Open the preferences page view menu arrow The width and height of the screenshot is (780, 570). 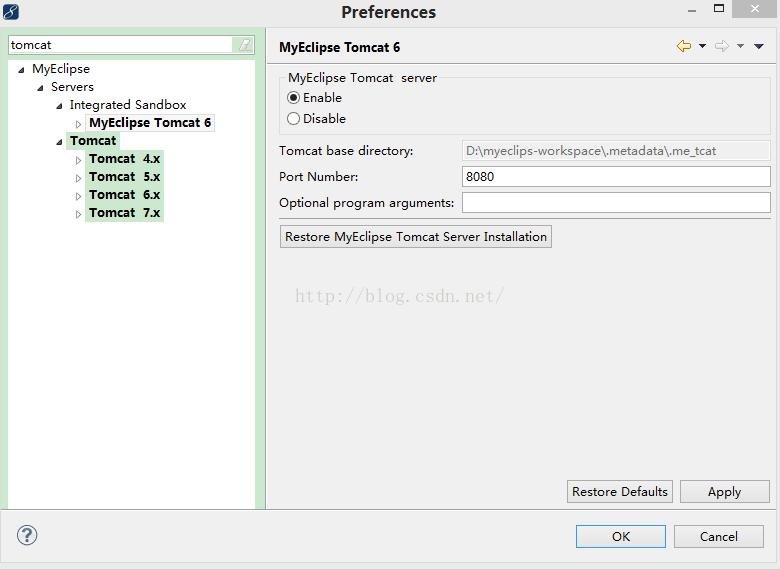point(759,46)
